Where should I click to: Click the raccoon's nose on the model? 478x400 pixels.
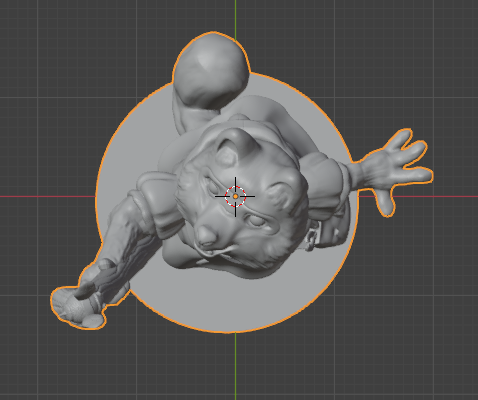pyautogui.click(x=206, y=235)
